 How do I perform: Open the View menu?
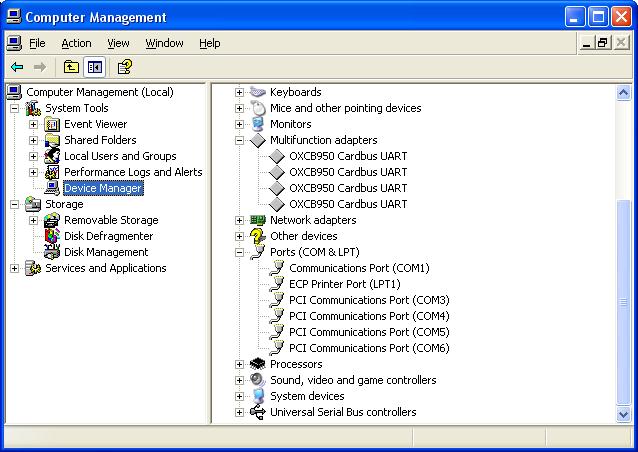pyautogui.click(x=118, y=43)
